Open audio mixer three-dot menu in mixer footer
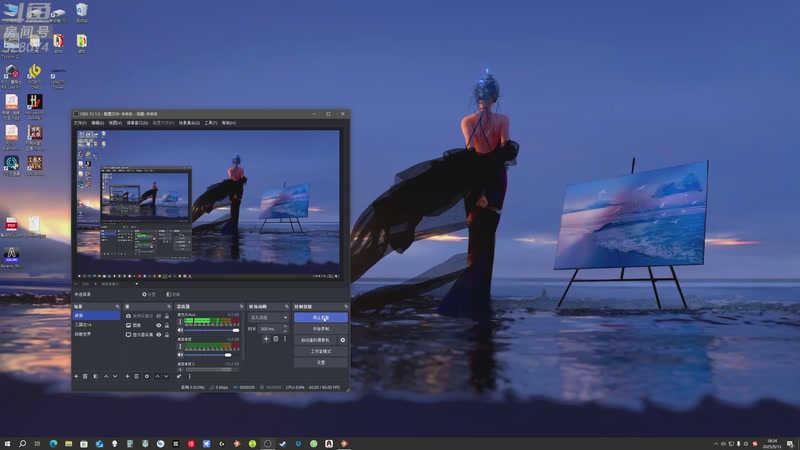The width and height of the screenshot is (800, 450). click(189, 376)
